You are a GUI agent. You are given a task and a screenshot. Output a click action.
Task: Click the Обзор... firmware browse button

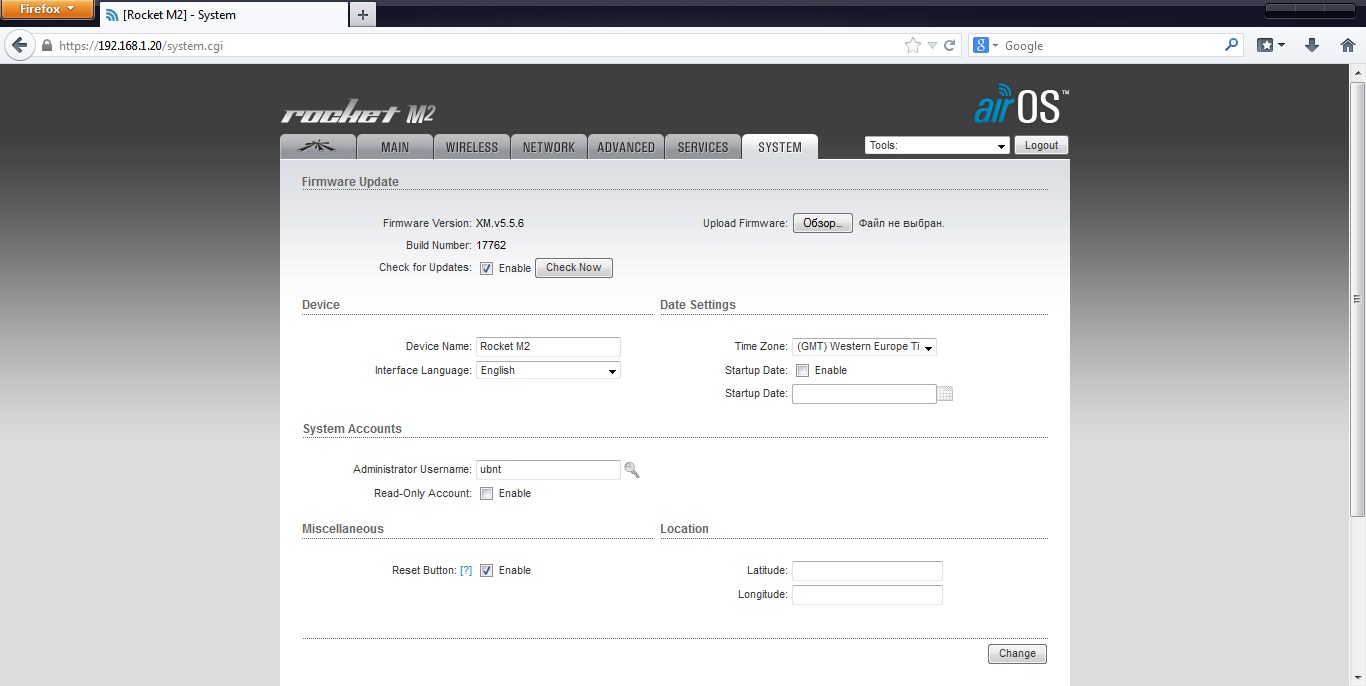[x=823, y=223]
